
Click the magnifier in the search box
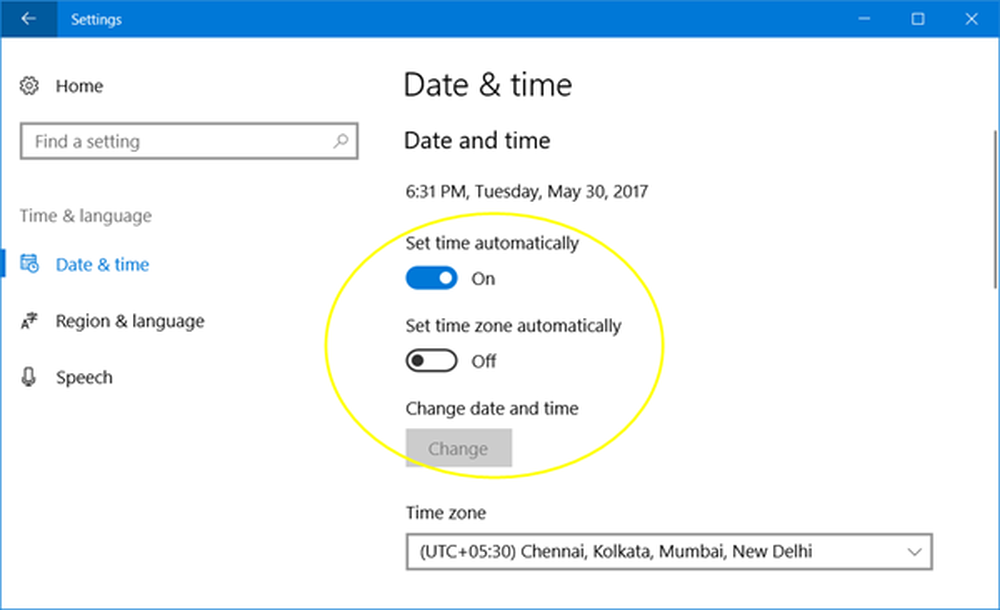click(x=342, y=141)
